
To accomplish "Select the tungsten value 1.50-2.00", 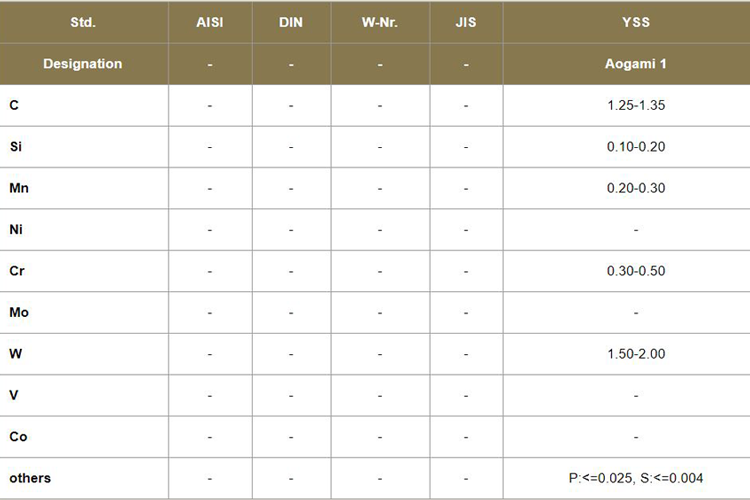I will [636, 354].
